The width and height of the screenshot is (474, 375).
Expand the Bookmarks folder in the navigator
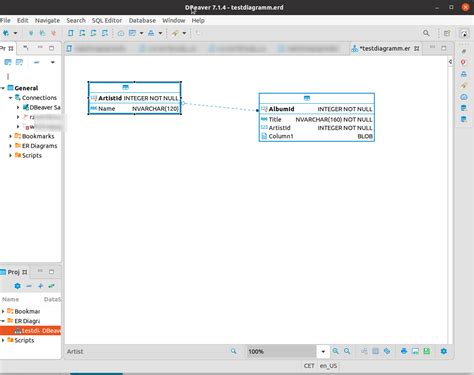[x=10, y=136]
